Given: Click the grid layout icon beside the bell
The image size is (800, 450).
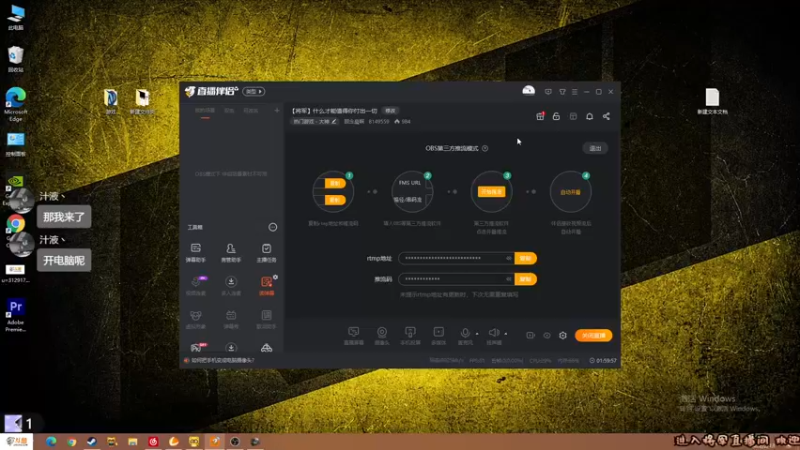Looking at the screenshot, I should 573,116.
